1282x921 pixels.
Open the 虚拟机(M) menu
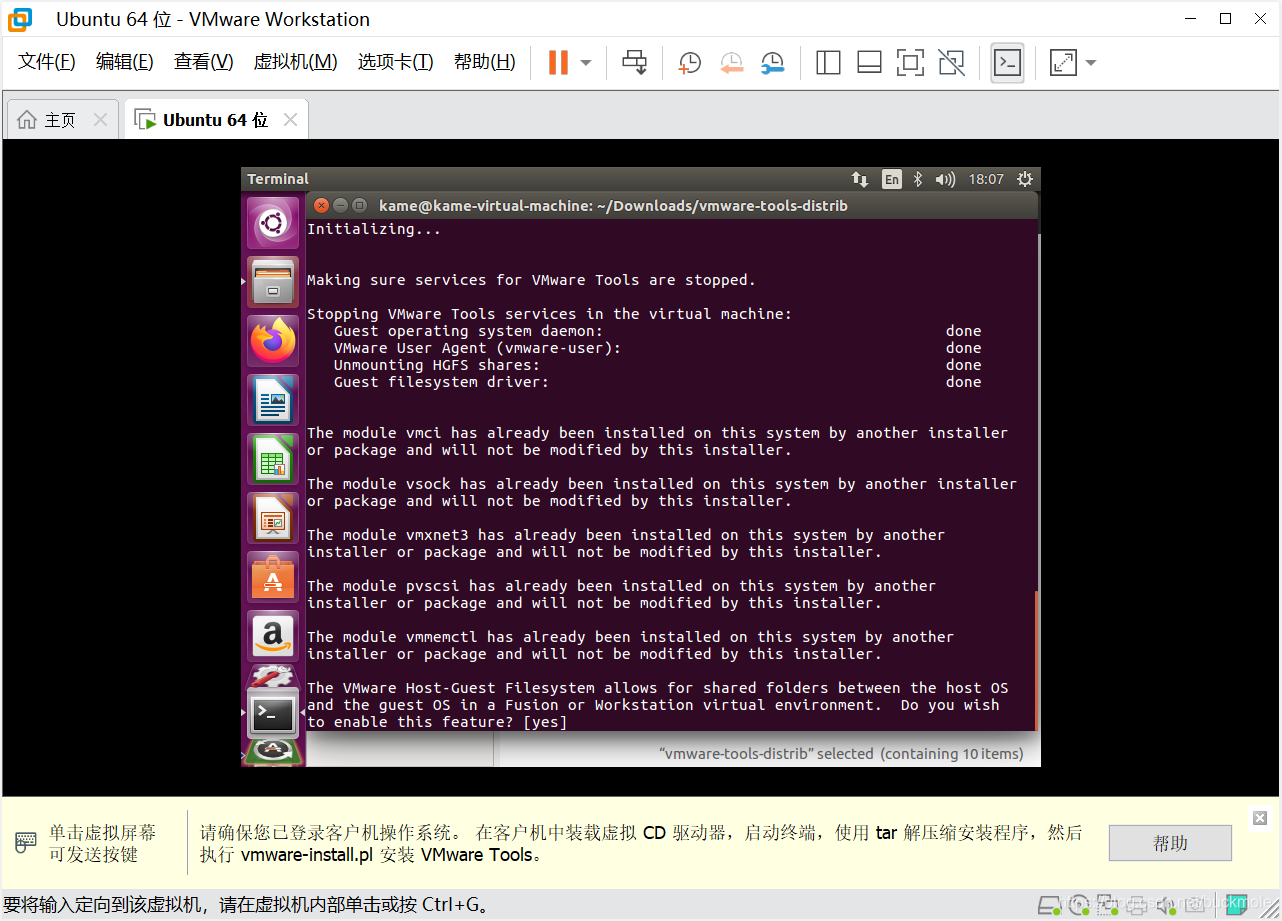click(x=295, y=62)
